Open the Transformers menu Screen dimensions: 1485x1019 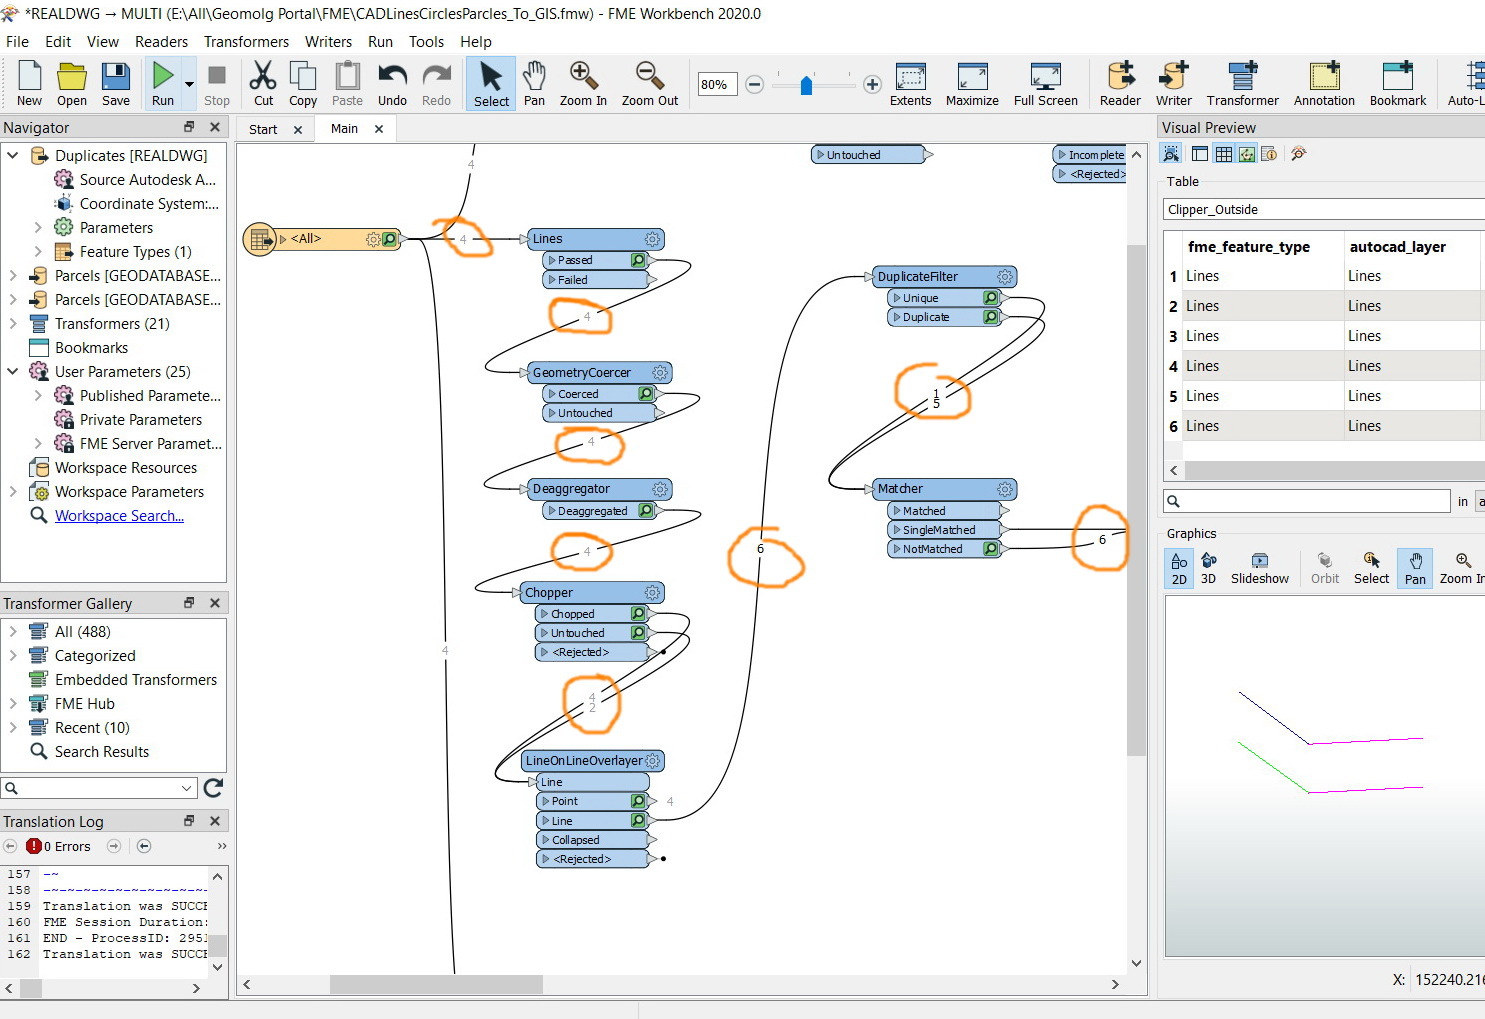[x=246, y=41]
